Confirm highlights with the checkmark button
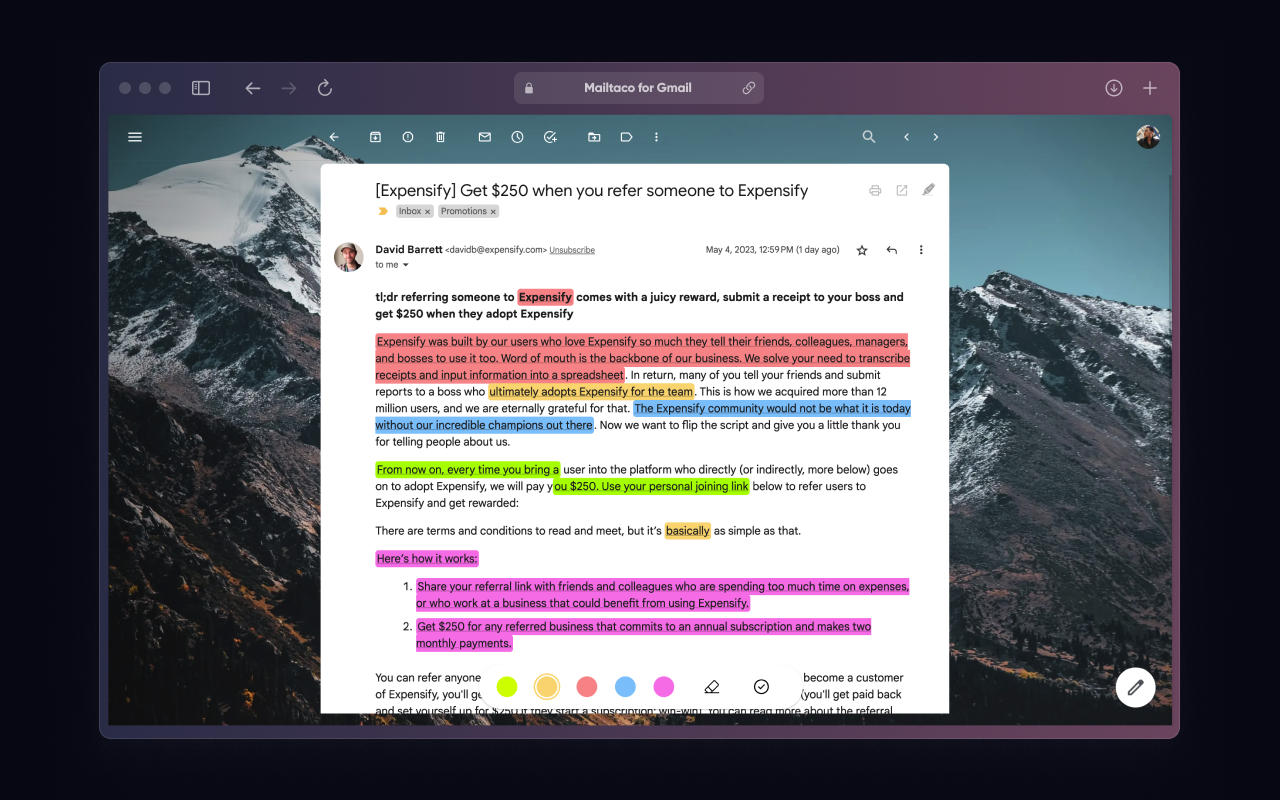Image resolution: width=1280 pixels, height=800 pixels. (761, 687)
